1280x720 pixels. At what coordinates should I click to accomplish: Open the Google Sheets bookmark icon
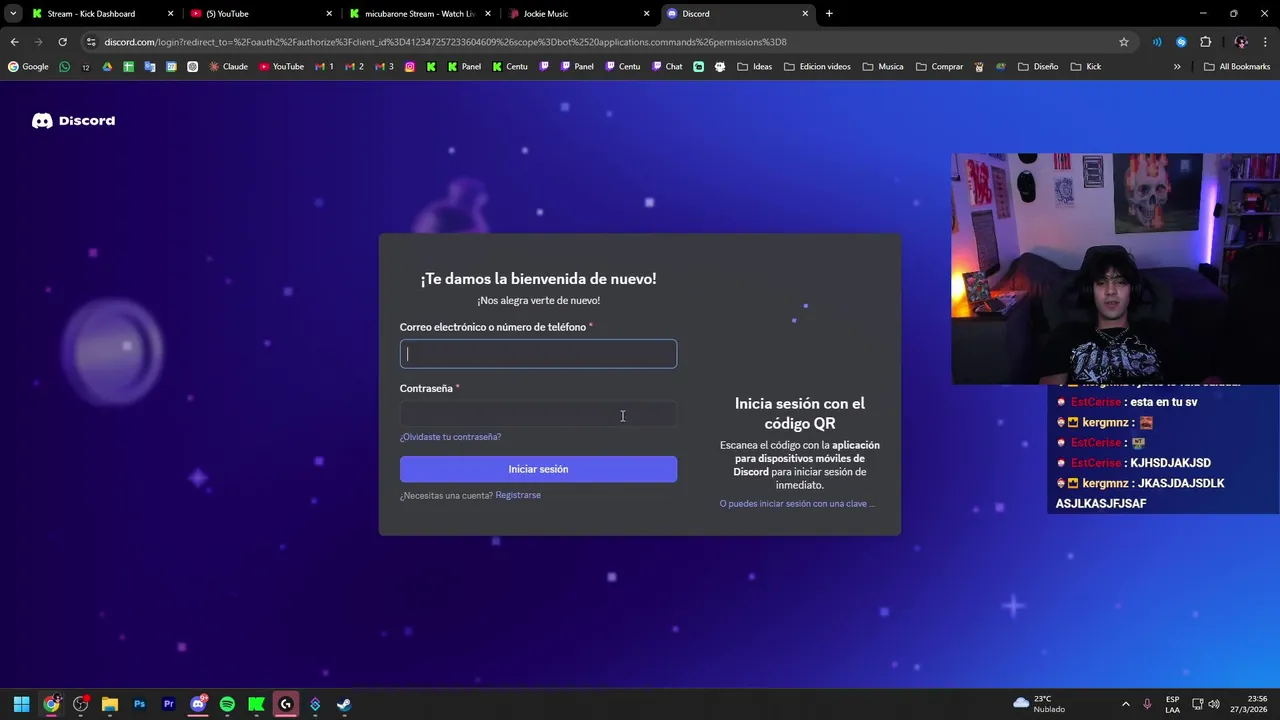[129, 67]
